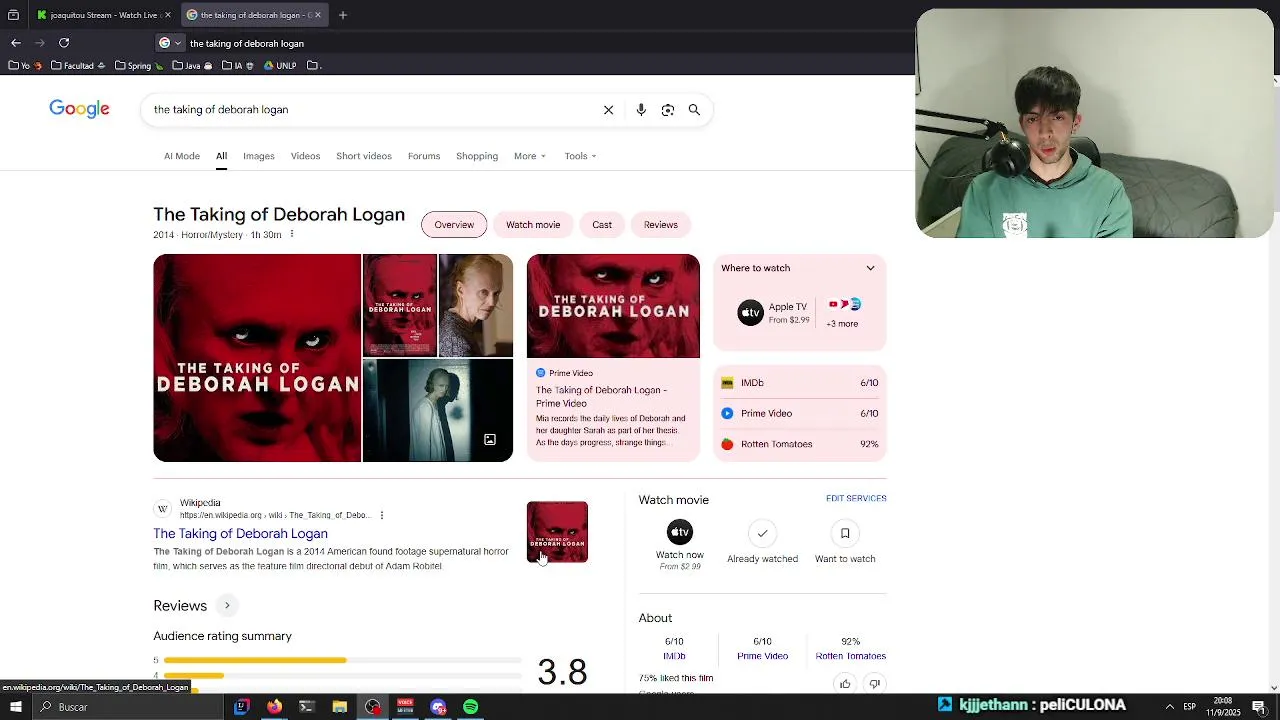Image resolution: width=1280 pixels, height=720 pixels.
Task: Click the Google logo
Action: [79, 109]
